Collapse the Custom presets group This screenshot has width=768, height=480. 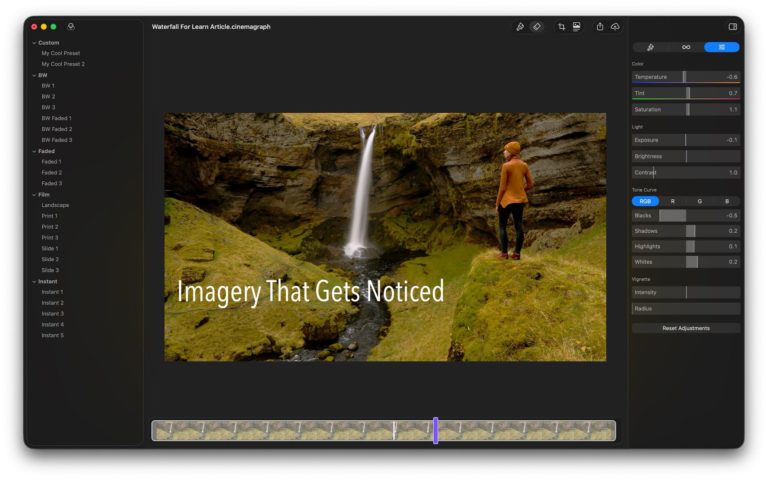[x=34, y=43]
